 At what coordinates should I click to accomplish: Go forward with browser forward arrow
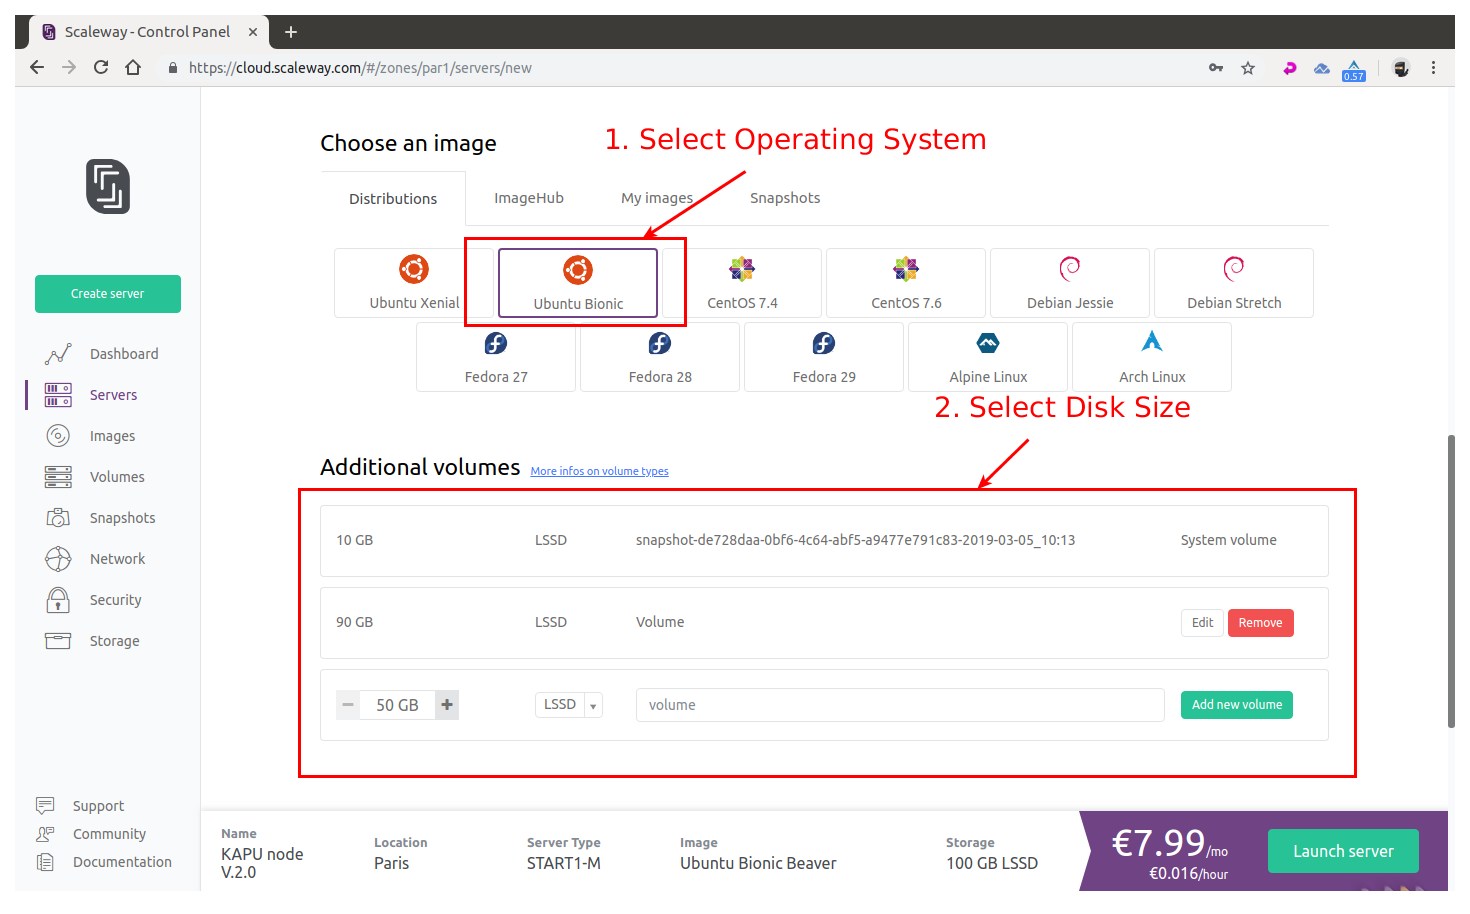coord(69,67)
